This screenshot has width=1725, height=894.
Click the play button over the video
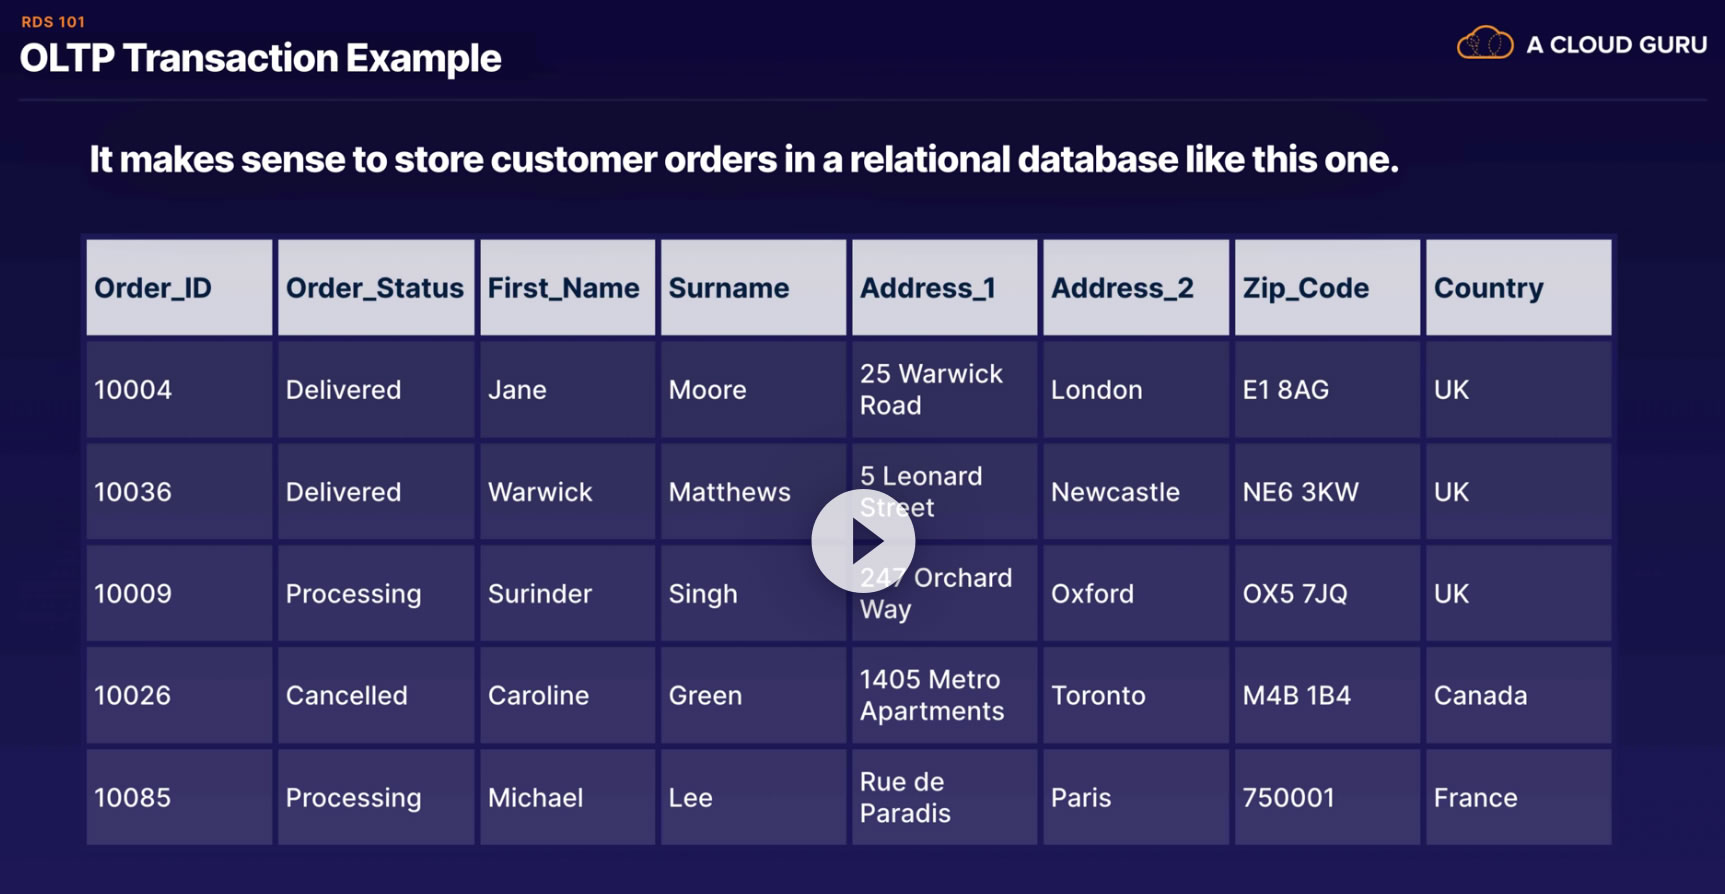(863, 541)
